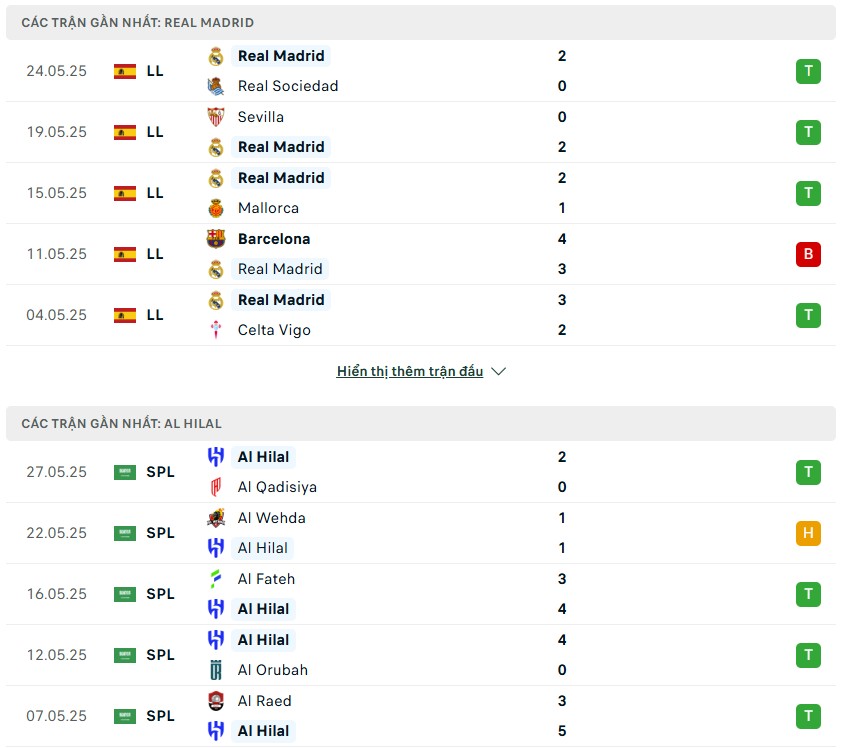Click green T badge for Real Sociedad match
Viewport: 847px width, 748px height.
[x=808, y=71]
